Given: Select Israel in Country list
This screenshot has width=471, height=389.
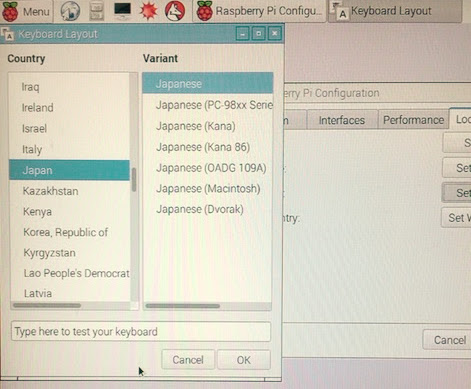Looking at the screenshot, I should [x=69, y=129].
